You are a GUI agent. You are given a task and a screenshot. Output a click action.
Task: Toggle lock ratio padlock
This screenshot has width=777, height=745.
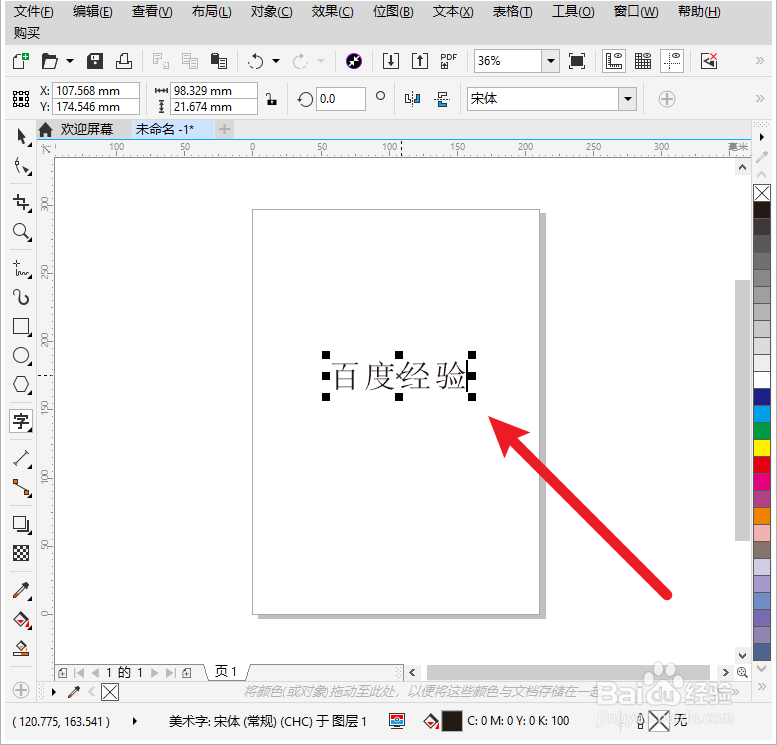click(271, 99)
